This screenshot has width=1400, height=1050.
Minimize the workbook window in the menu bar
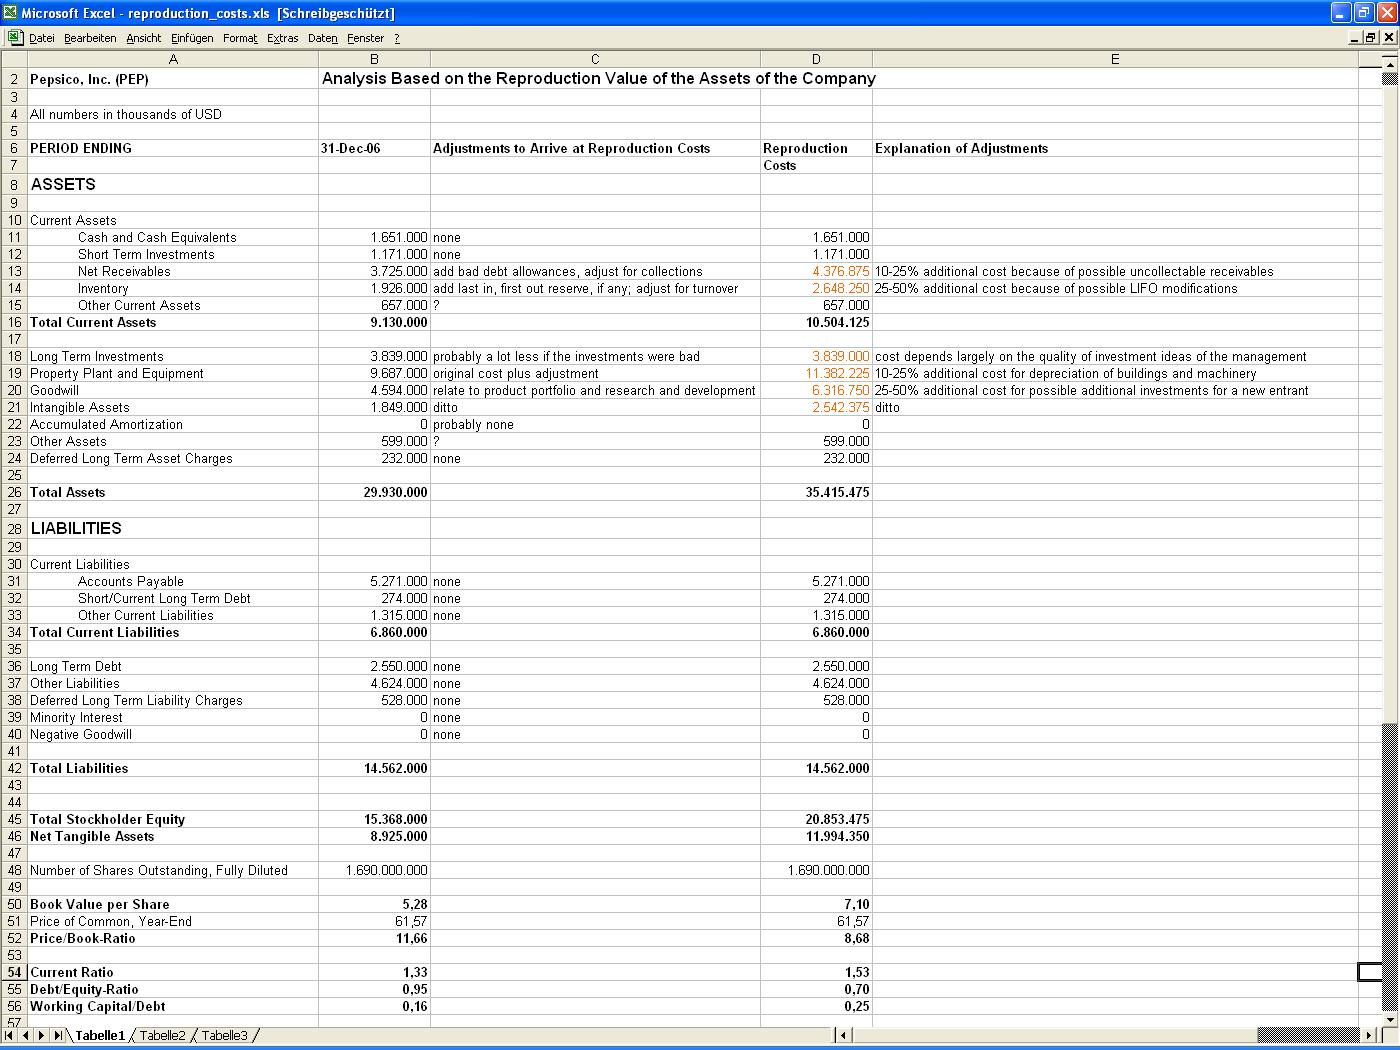tap(1355, 38)
